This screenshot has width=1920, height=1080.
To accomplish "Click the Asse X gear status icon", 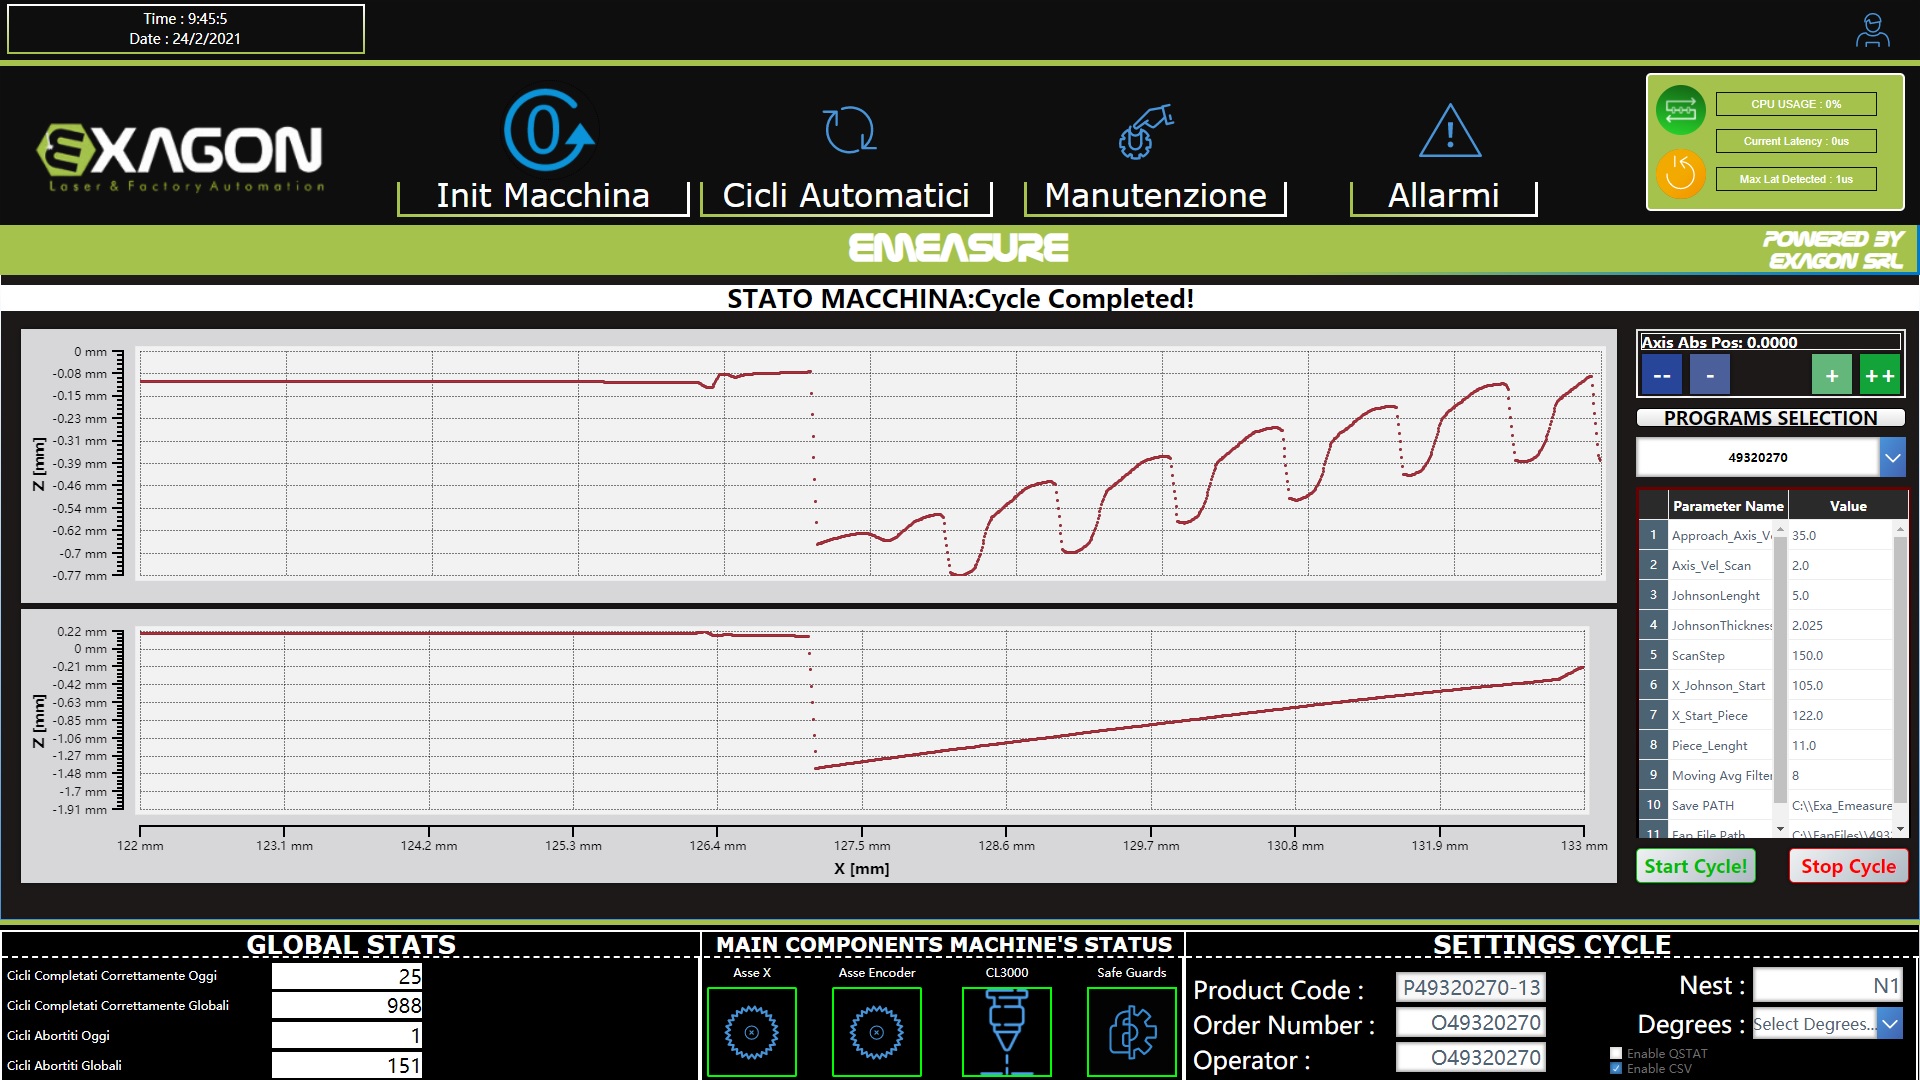I will (x=752, y=1032).
